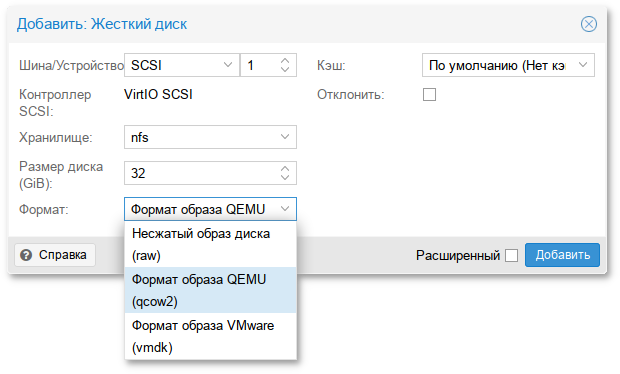Screen dimensions: 620x374
Task: Open the Справка help button
Action: pos(55,255)
